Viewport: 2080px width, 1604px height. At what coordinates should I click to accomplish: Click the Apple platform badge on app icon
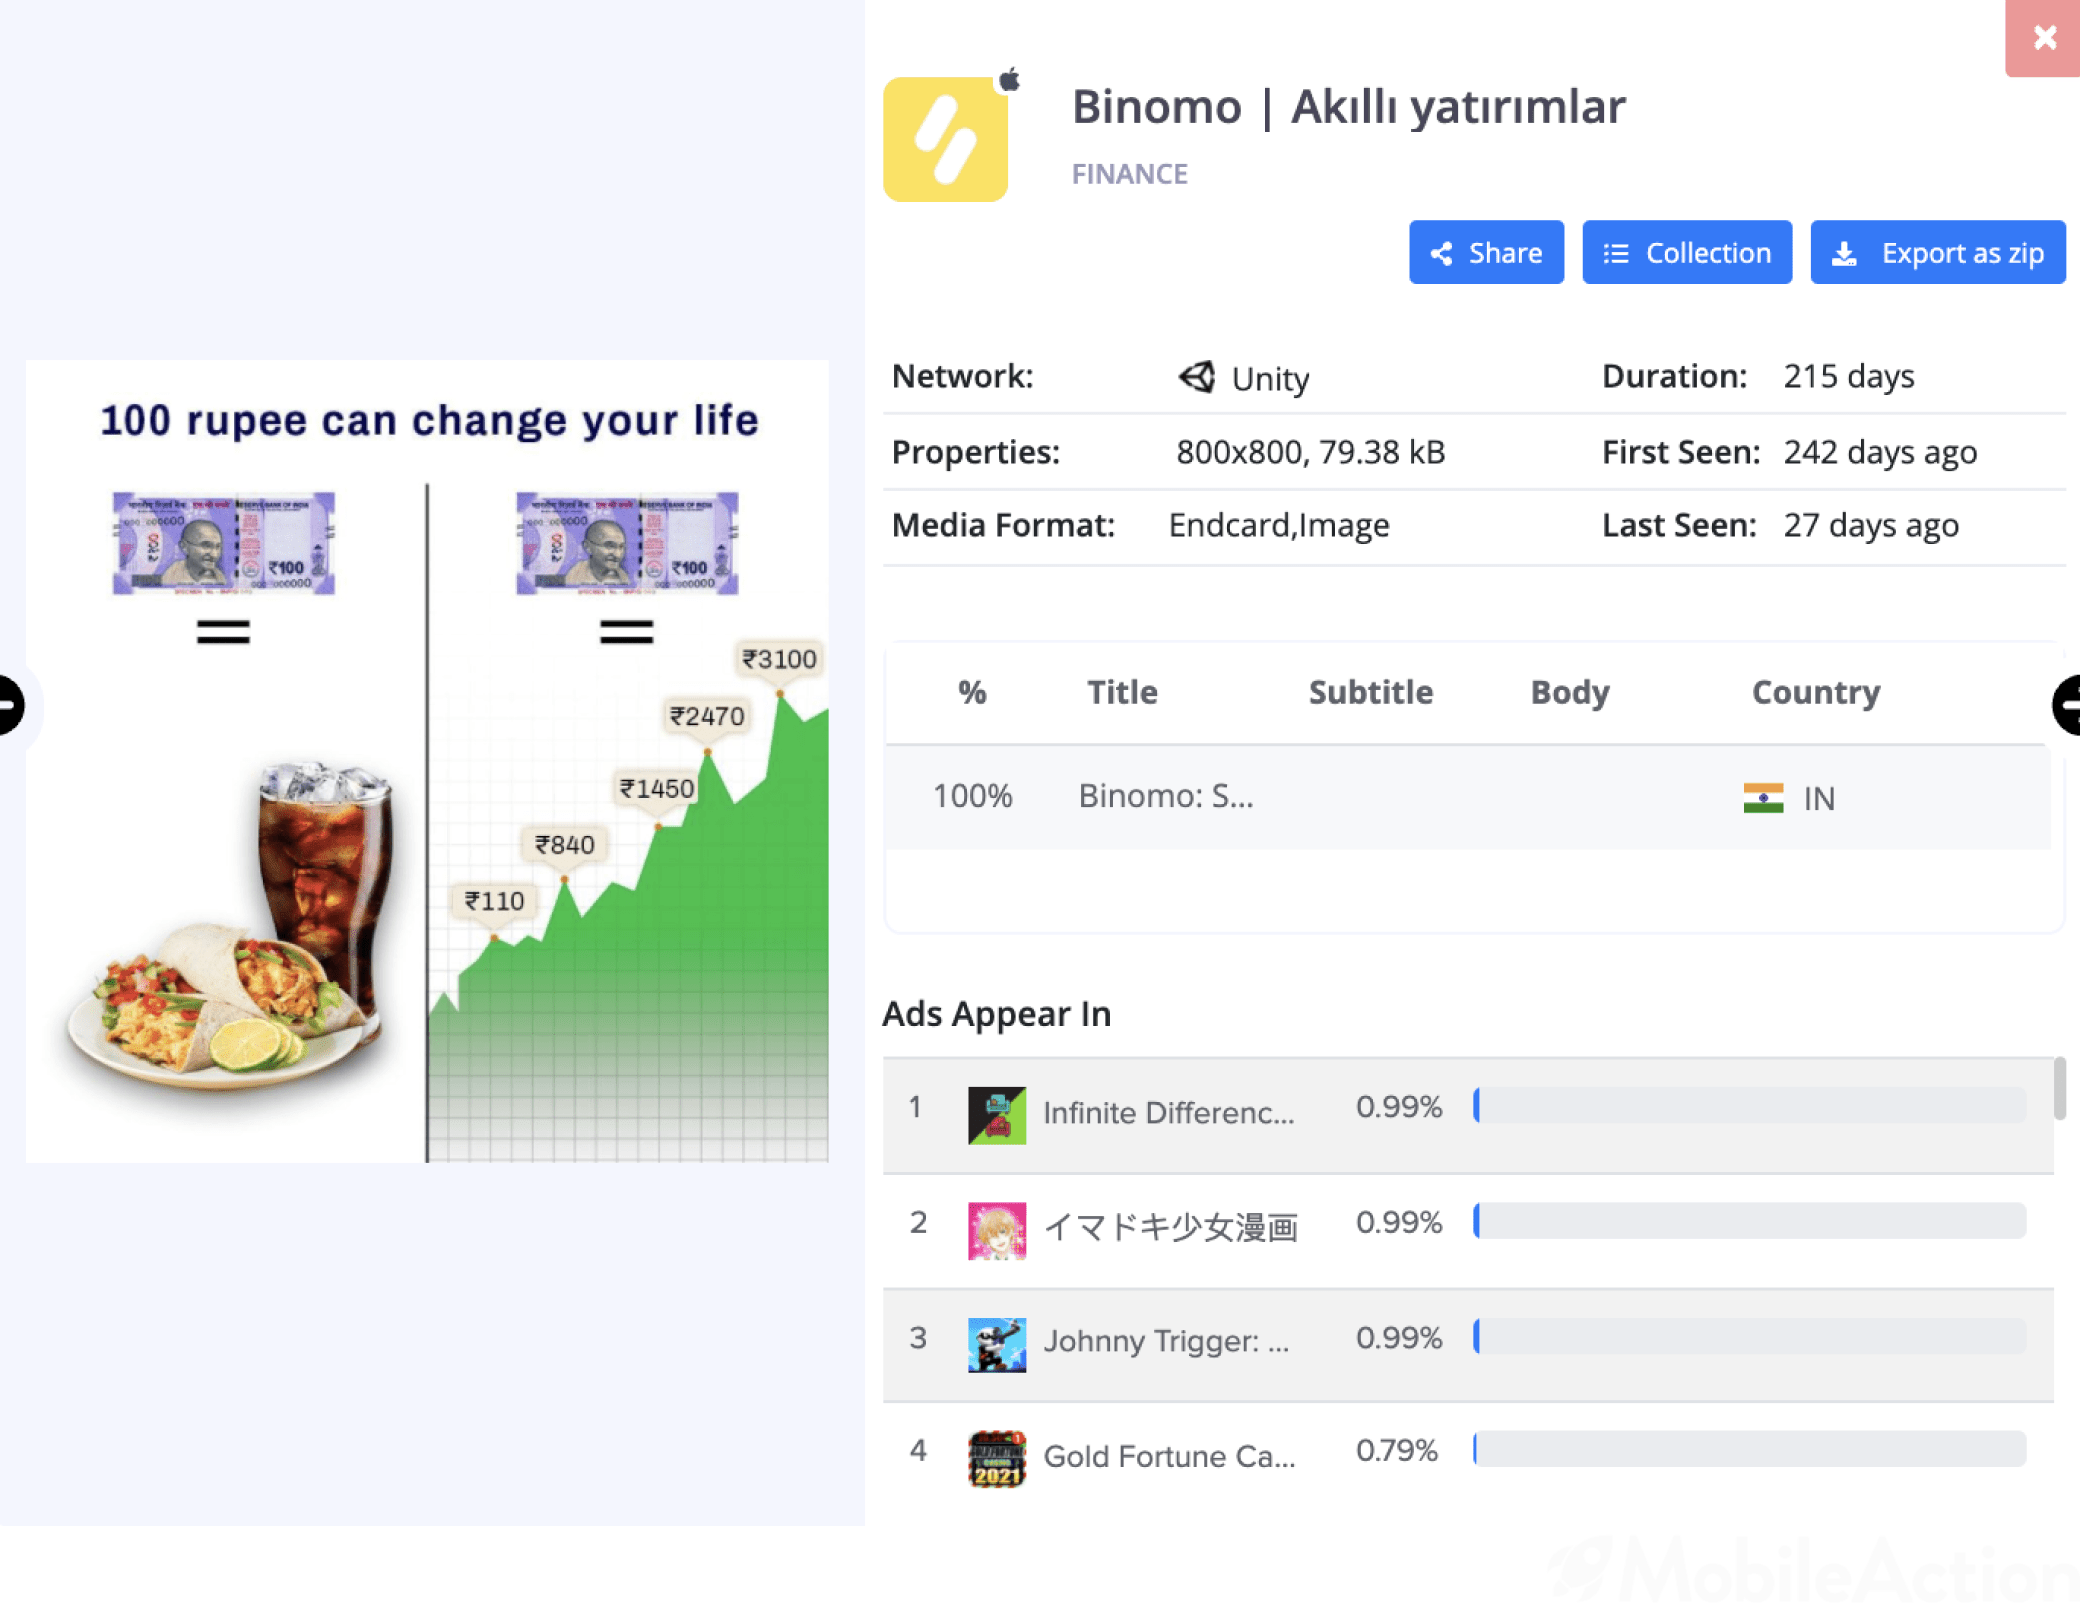(1010, 79)
